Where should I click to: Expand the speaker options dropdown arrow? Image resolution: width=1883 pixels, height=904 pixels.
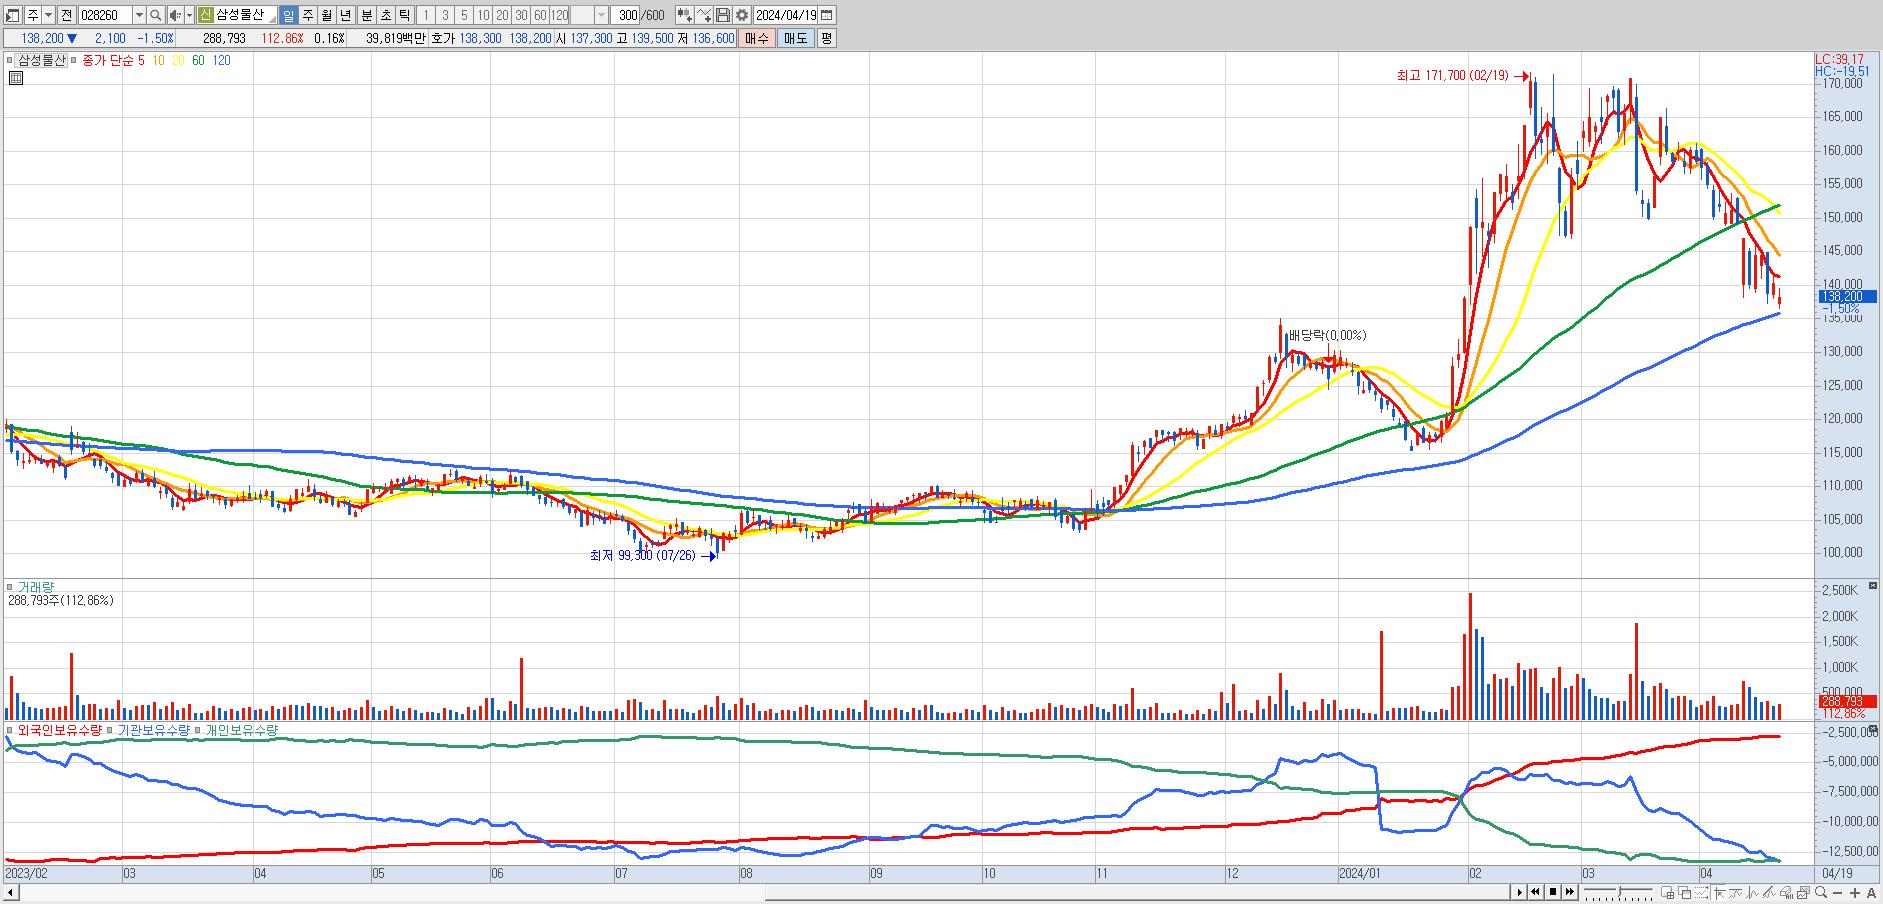click(x=189, y=15)
